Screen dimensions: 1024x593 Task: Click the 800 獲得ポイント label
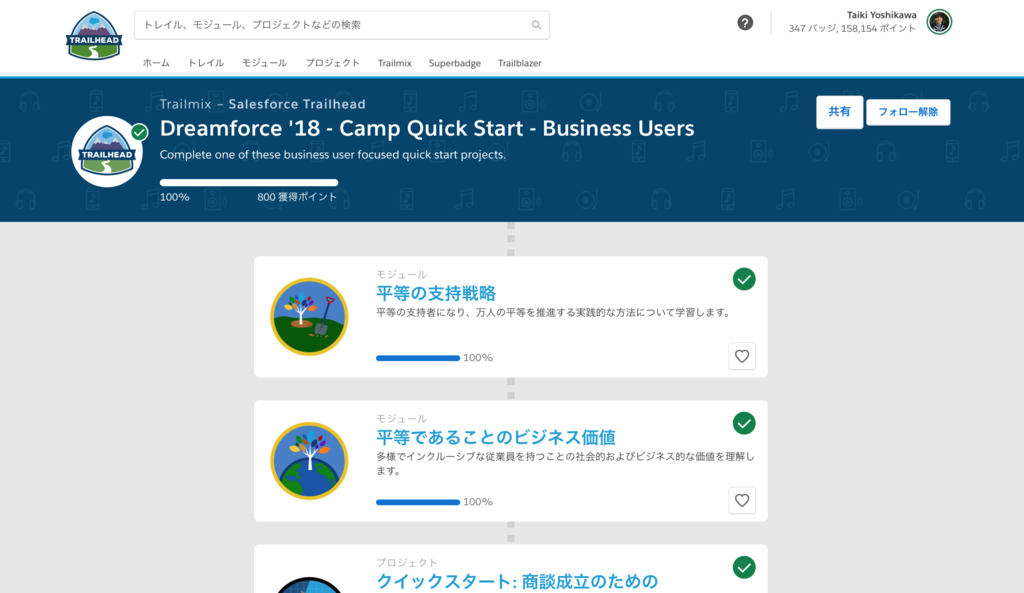pyautogui.click(x=297, y=197)
